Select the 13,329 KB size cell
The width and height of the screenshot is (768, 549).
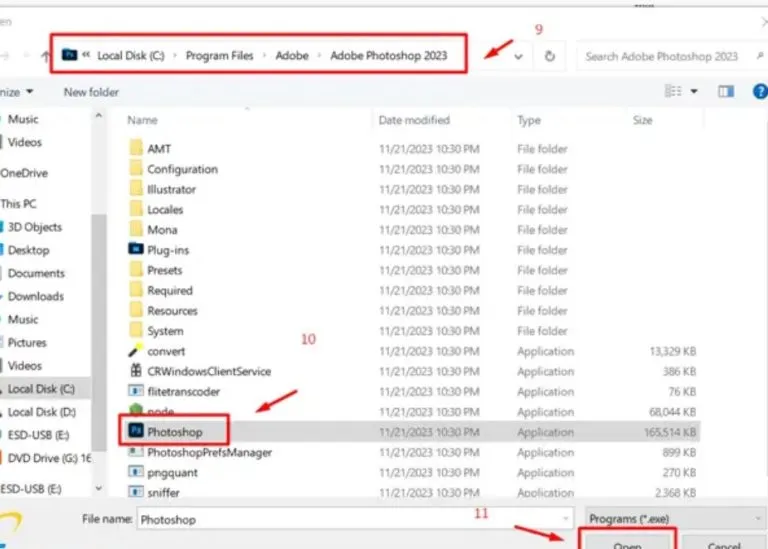pyautogui.click(x=672, y=351)
